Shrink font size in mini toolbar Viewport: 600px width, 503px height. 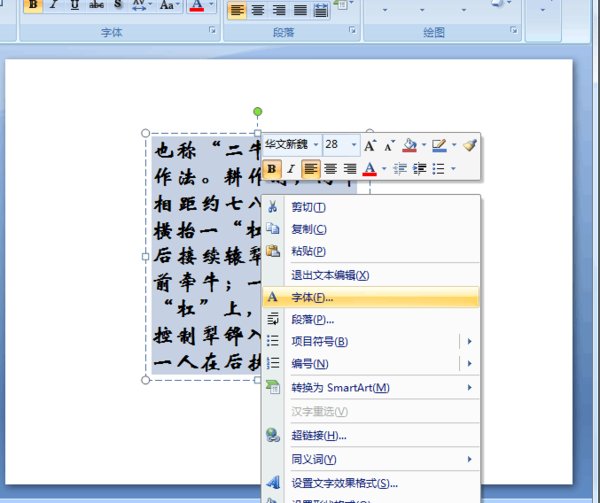pyautogui.click(x=389, y=145)
